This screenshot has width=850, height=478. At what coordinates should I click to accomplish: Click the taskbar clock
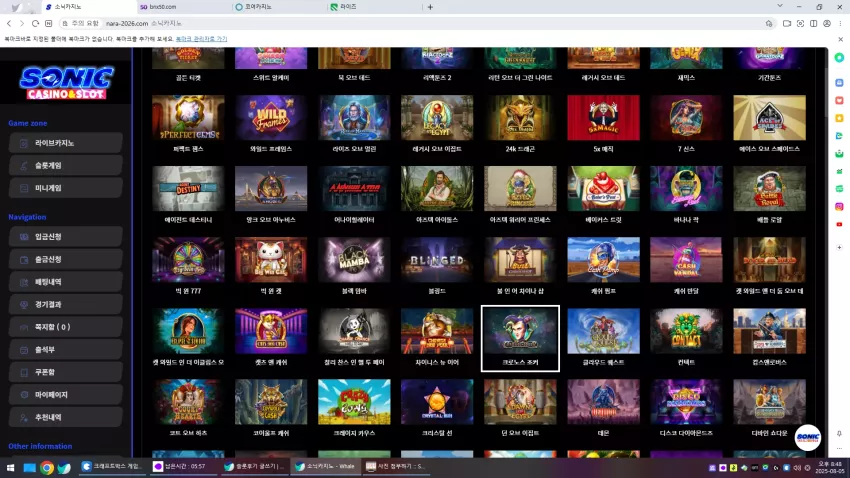pos(829,467)
